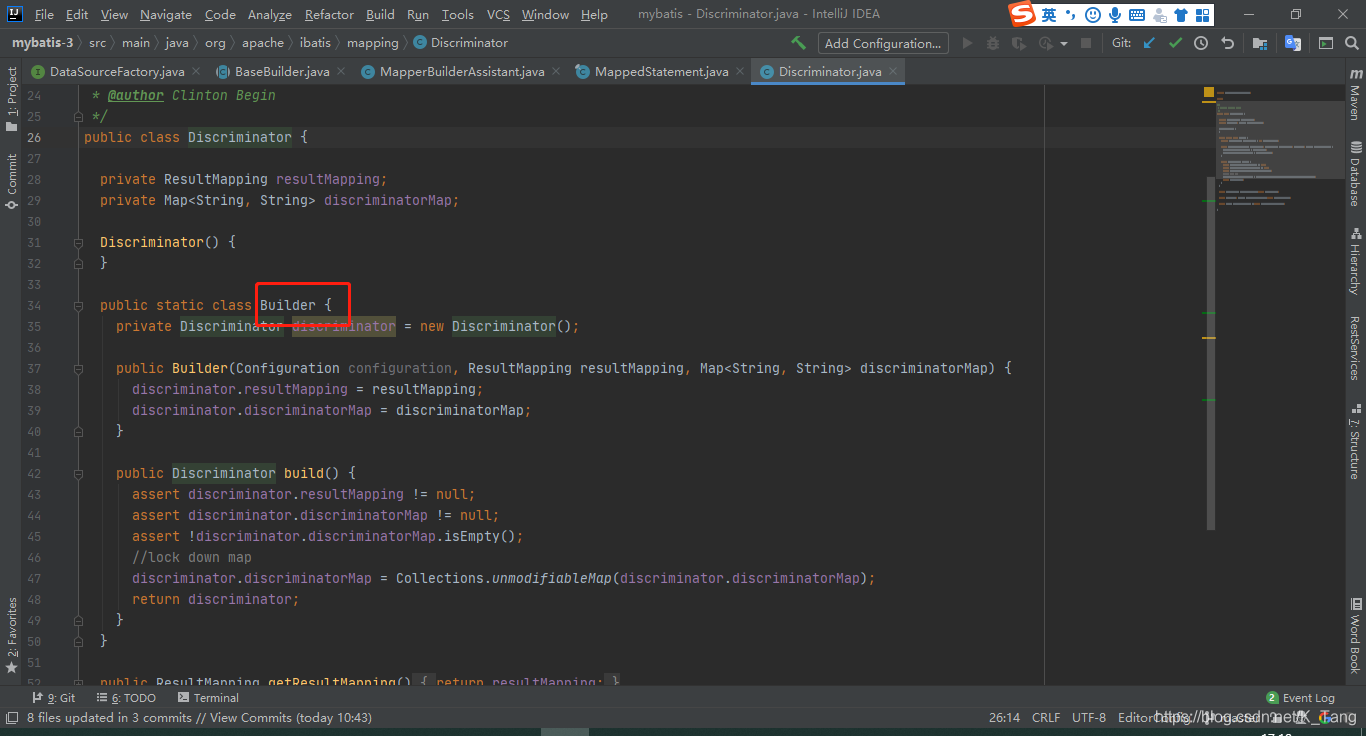
Task: Switch to DataSourceFactory.java tab
Action: click(117, 72)
